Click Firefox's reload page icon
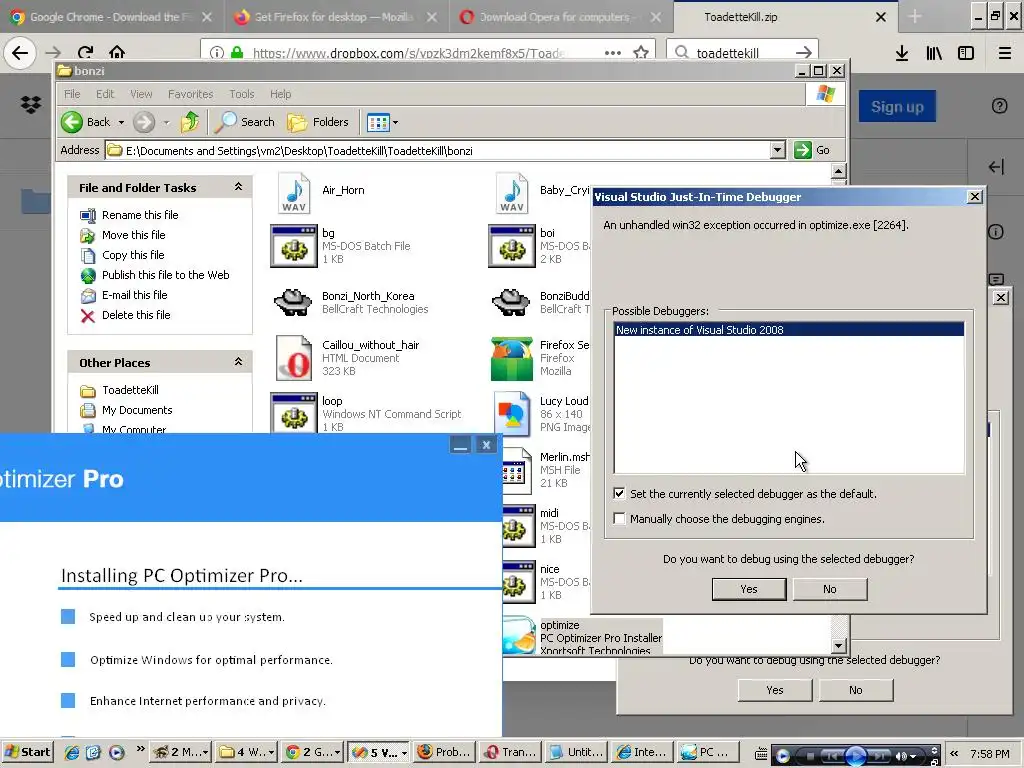This screenshot has width=1024, height=768. point(86,52)
